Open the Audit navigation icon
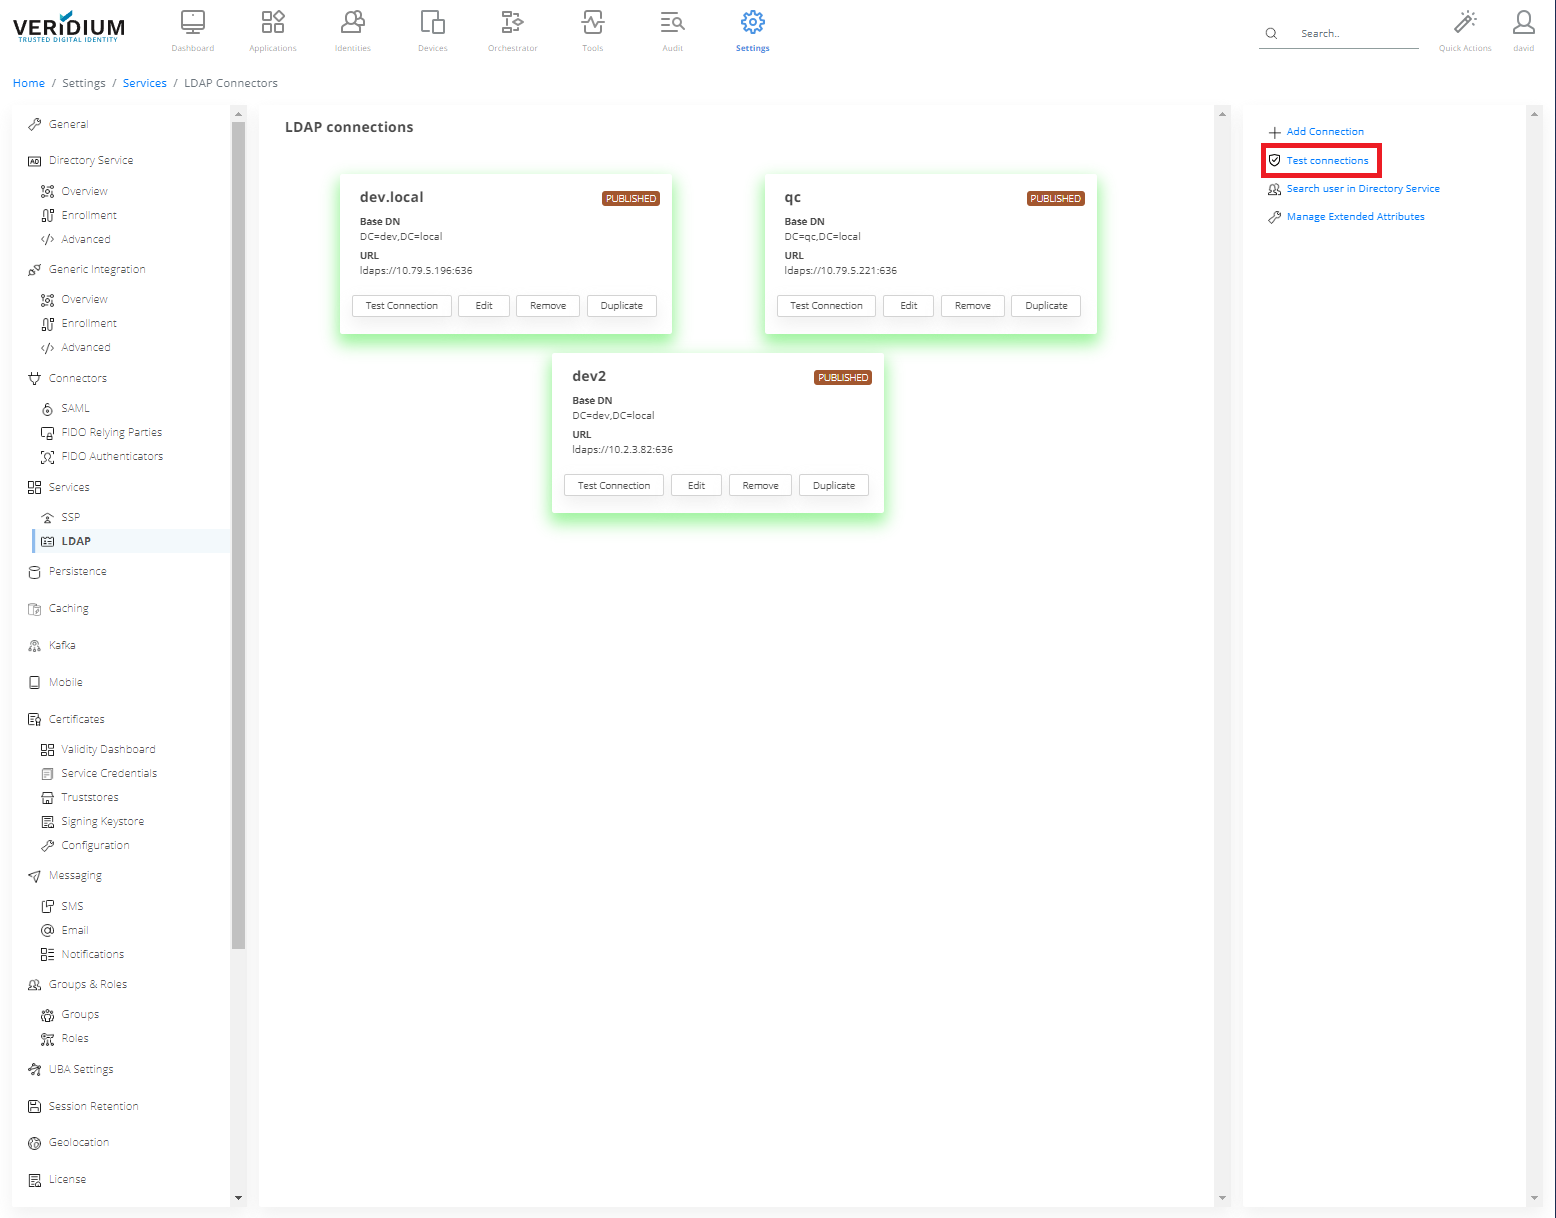This screenshot has width=1556, height=1218. click(x=672, y=23)
